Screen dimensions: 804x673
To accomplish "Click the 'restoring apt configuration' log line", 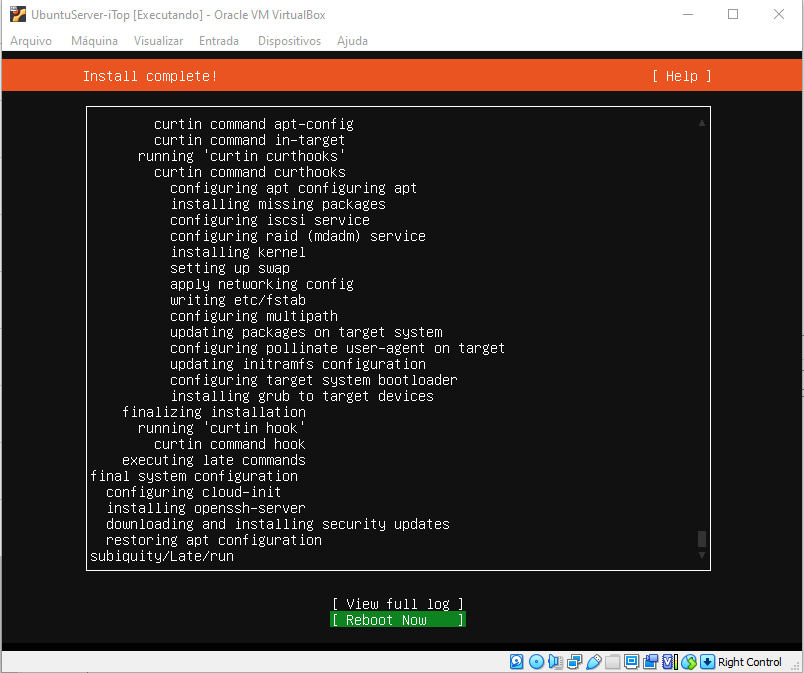I will [x=214, y=540].
